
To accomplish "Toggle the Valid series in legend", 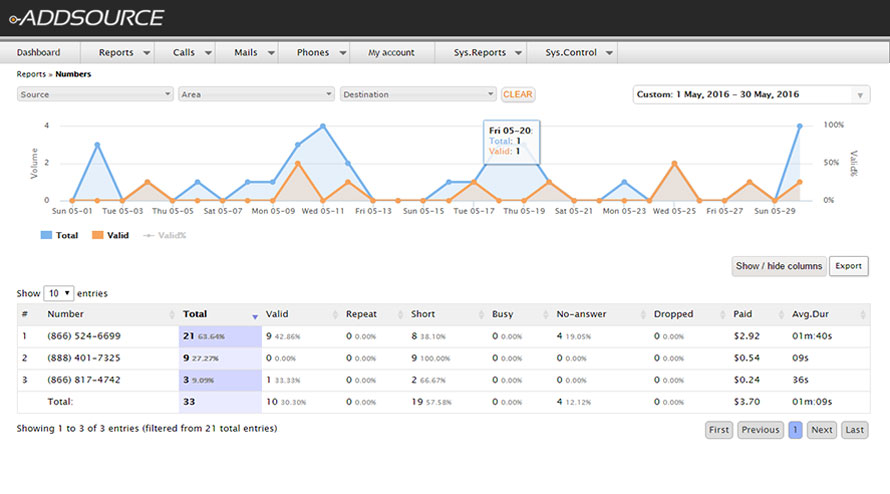I will [x=110, y=235].
